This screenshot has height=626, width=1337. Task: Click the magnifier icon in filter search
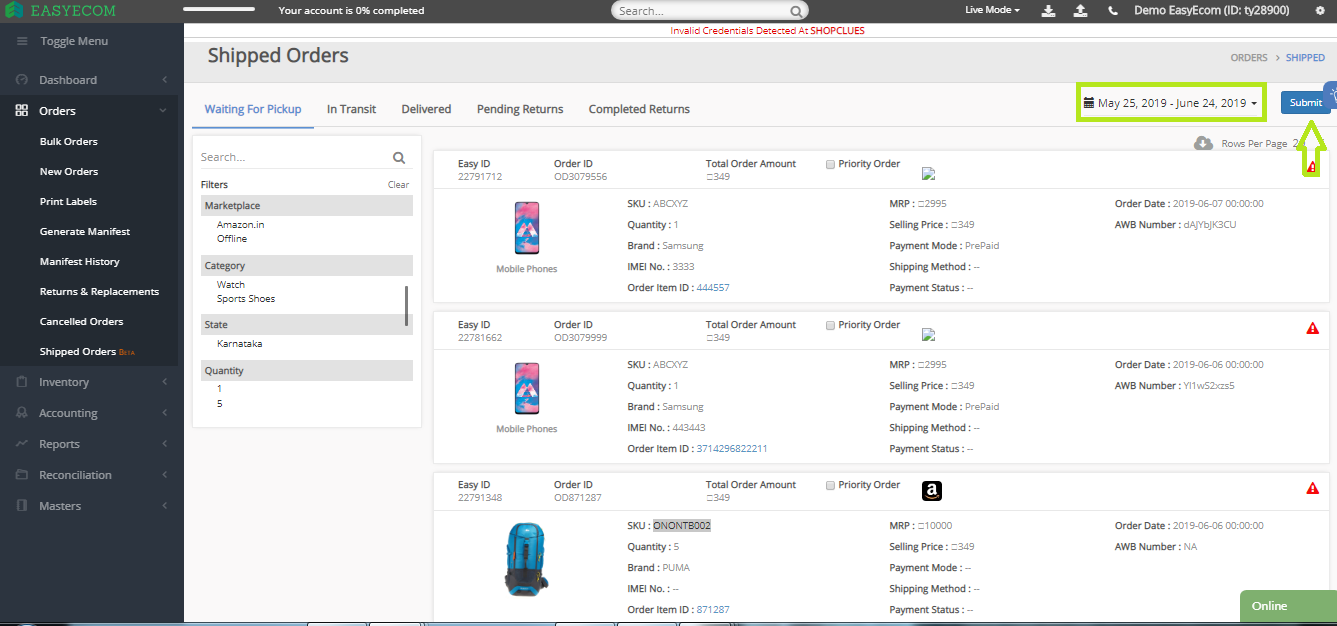pyautogui.click(x=399, y=157)
